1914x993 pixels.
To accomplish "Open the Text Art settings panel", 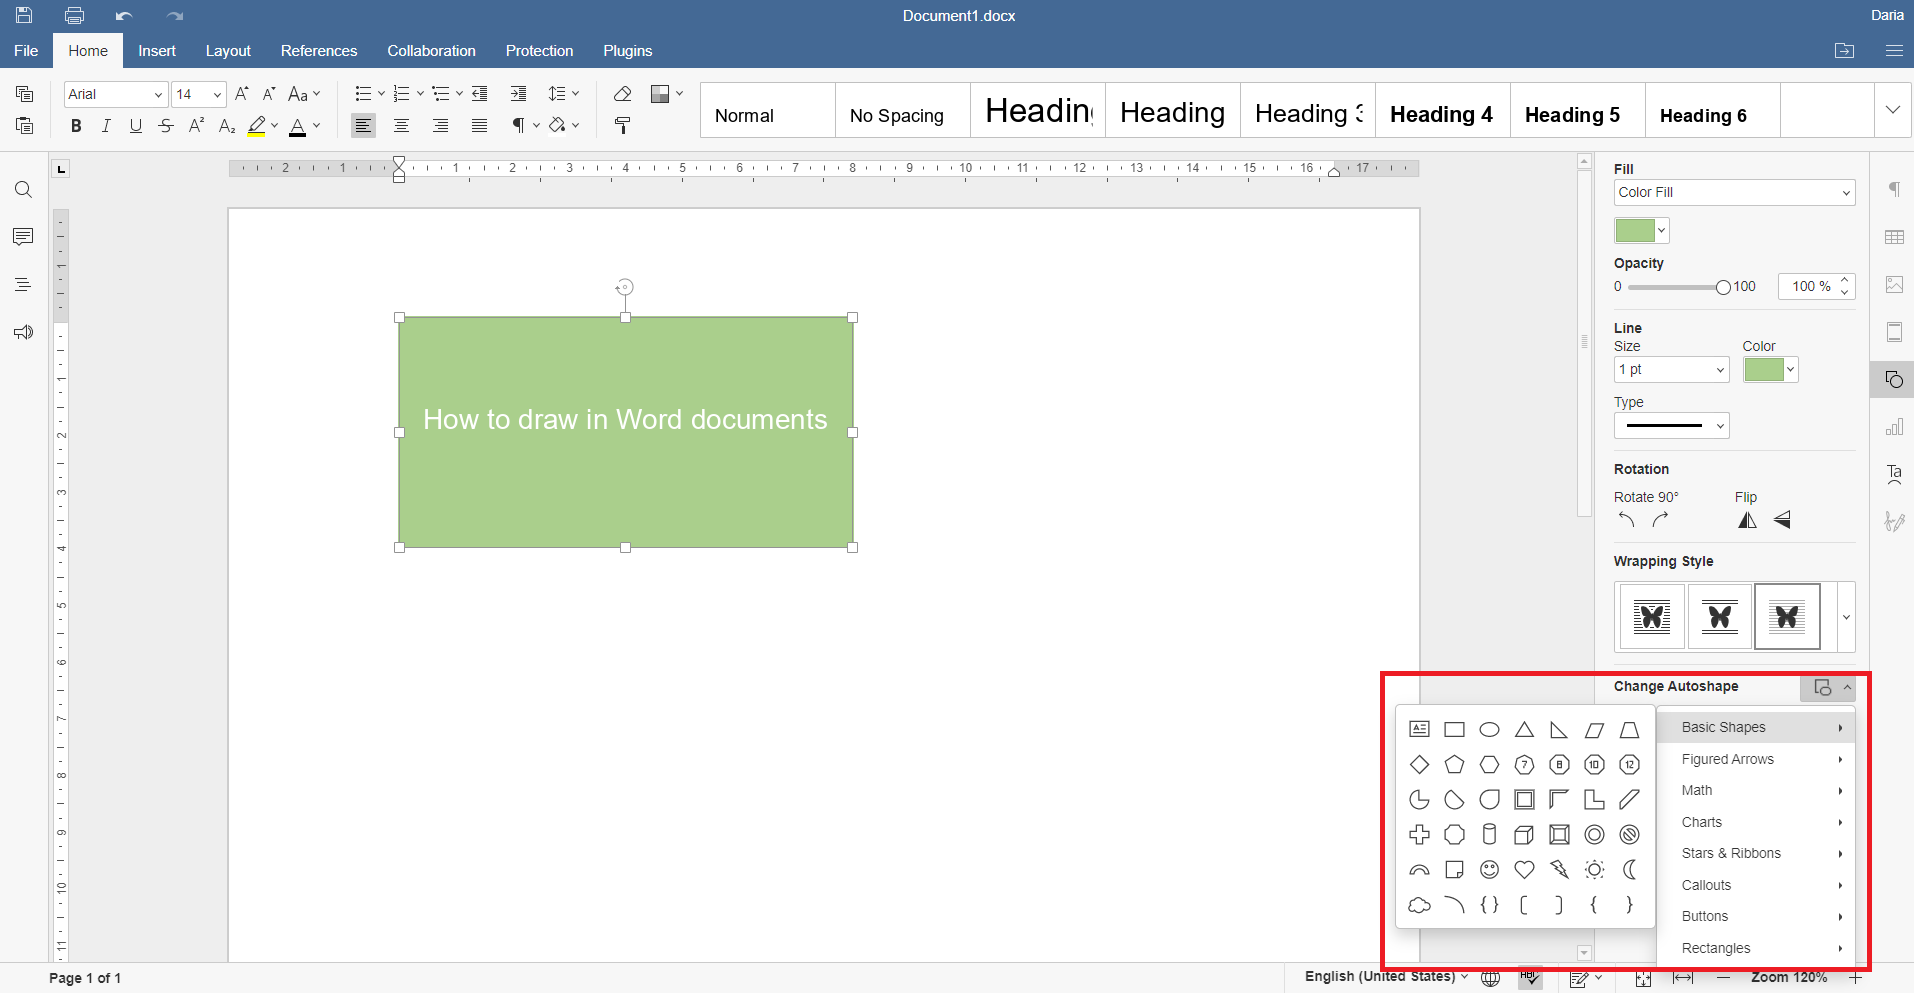I will click(1893, 475).
